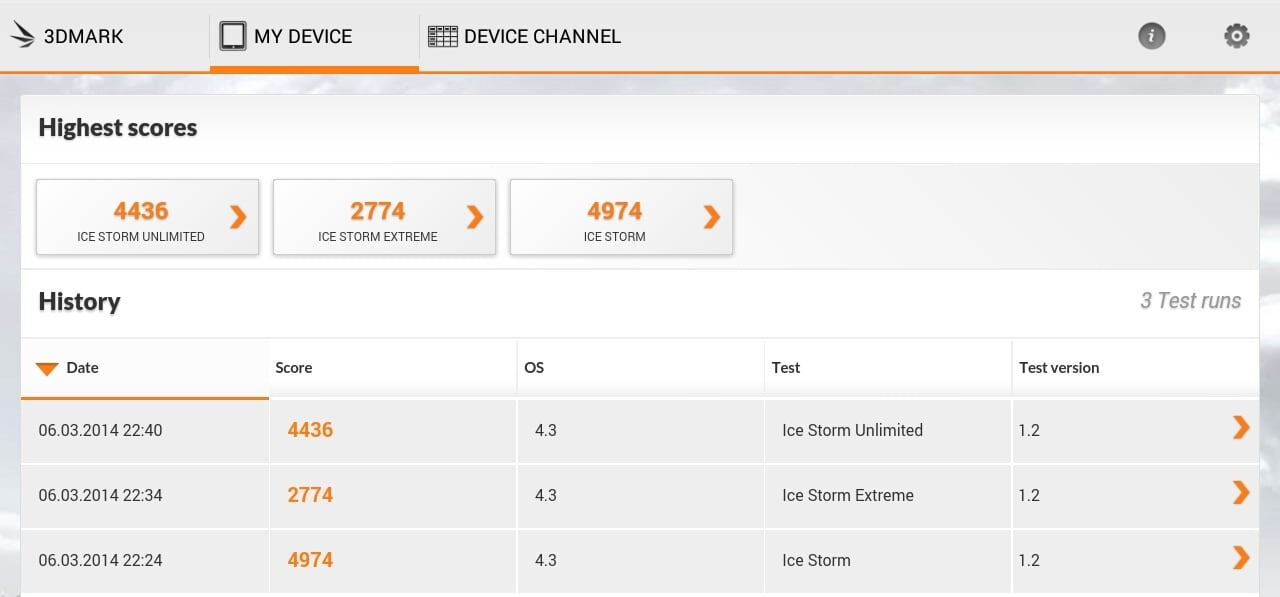Select the date 06.03.2014 22:40
Screen dimensions: 1280x597
[x=100, y=430]
